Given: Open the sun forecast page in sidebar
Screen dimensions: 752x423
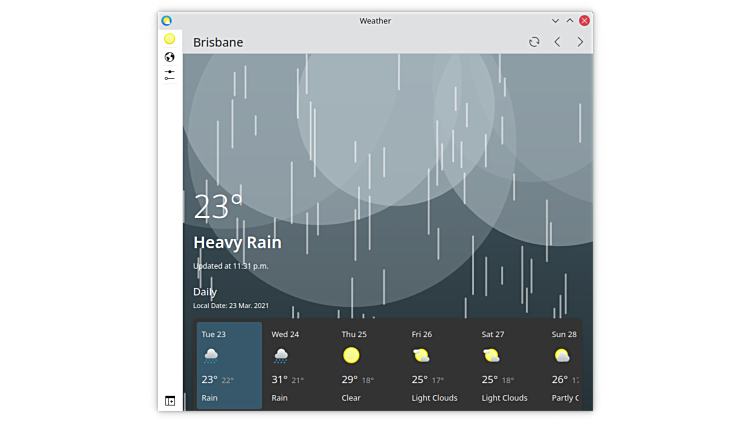Looking at the screenshot, I should tap(170, 39).
